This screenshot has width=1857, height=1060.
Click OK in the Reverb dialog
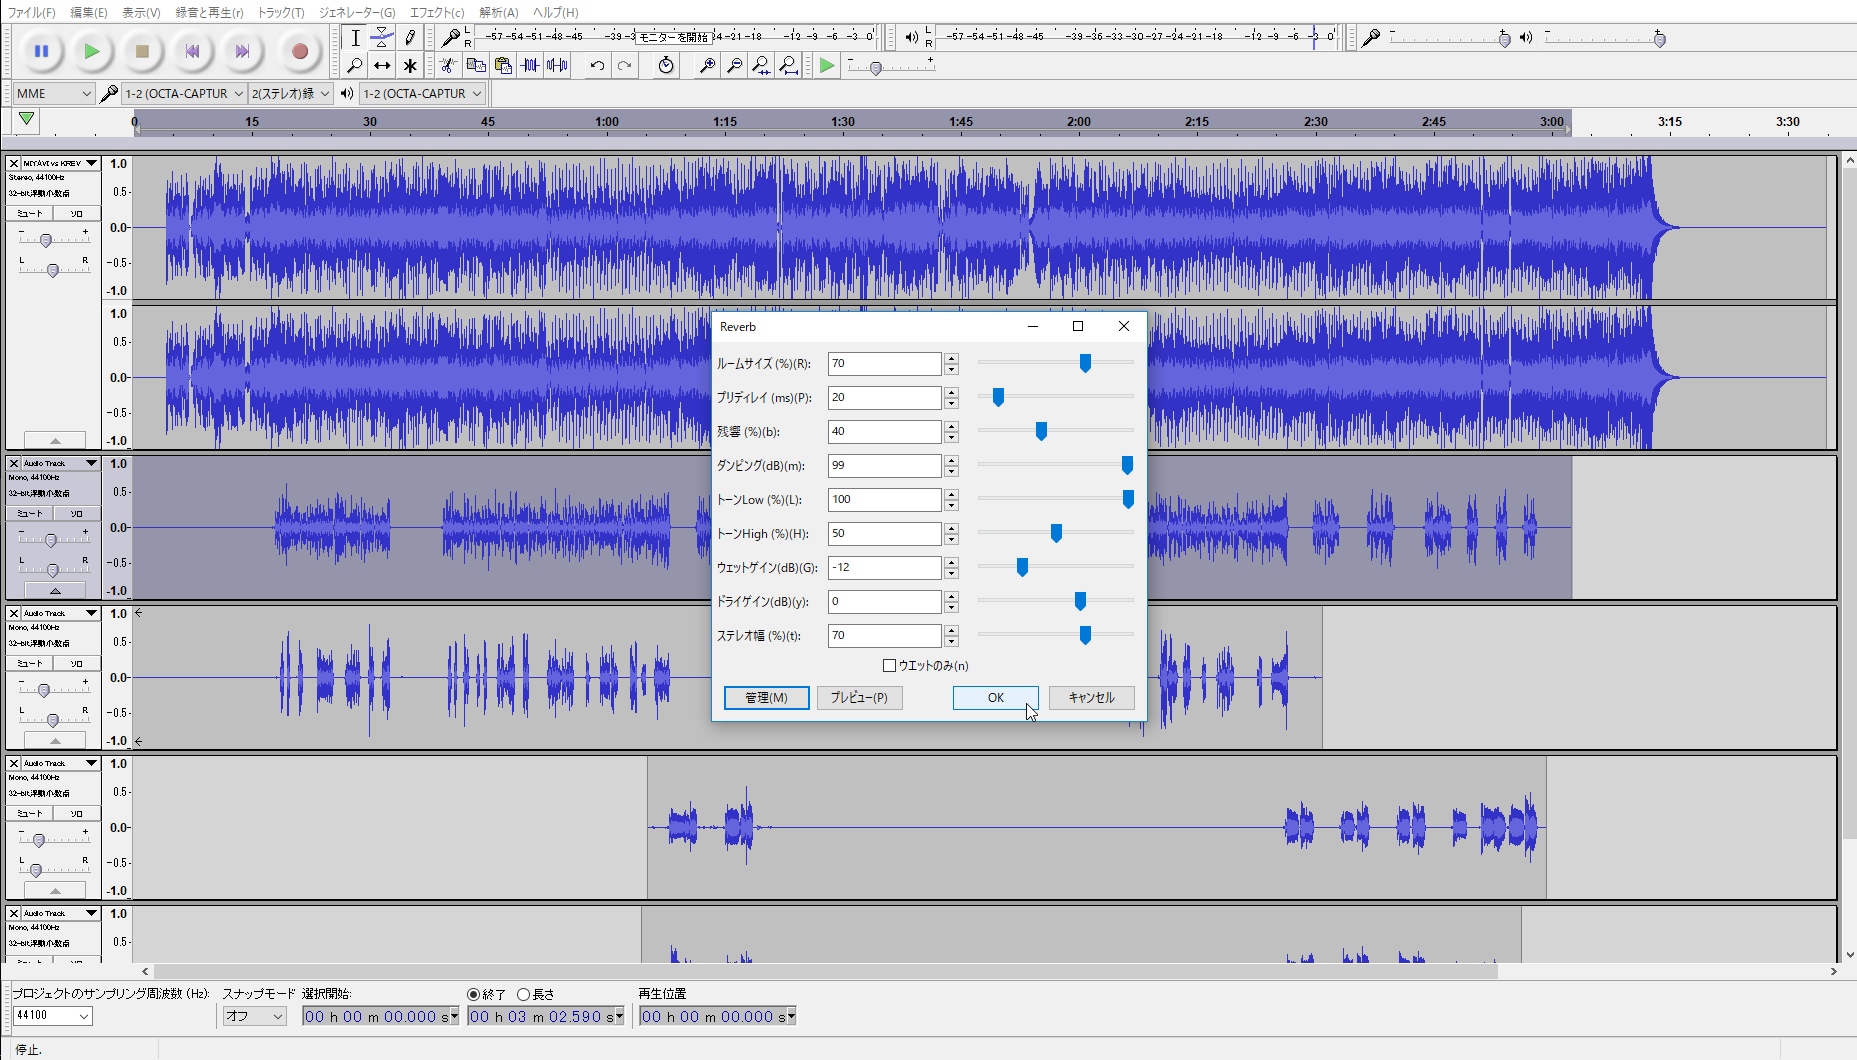[x=996, y=698]
